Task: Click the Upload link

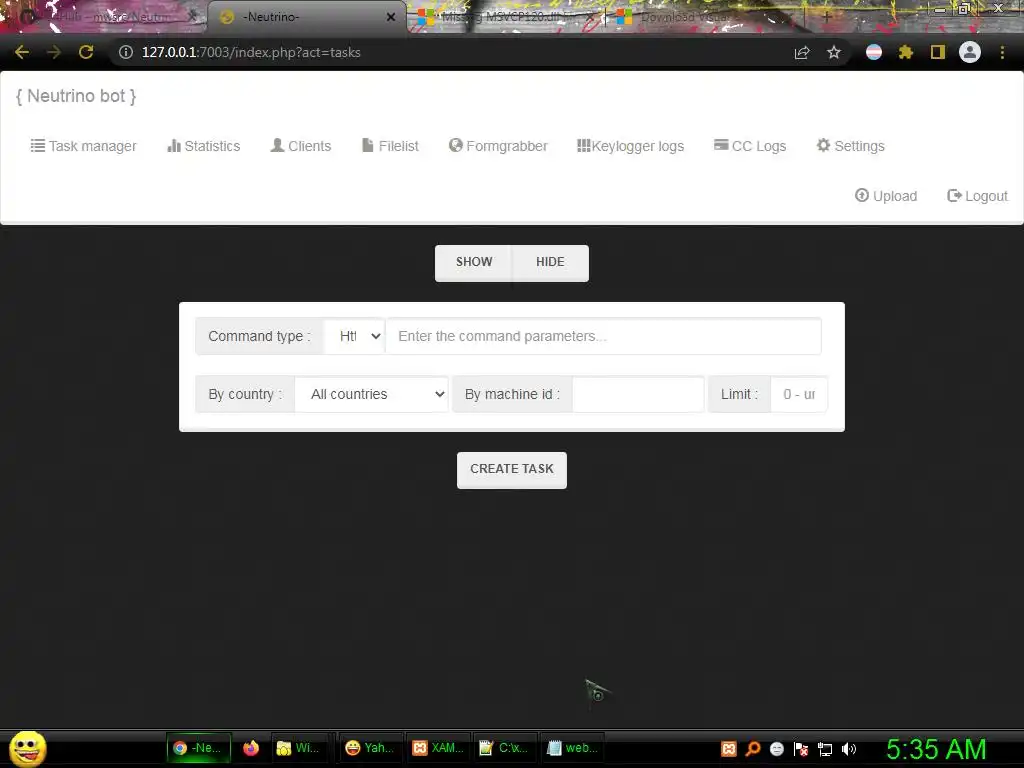Action: point(886,196)
